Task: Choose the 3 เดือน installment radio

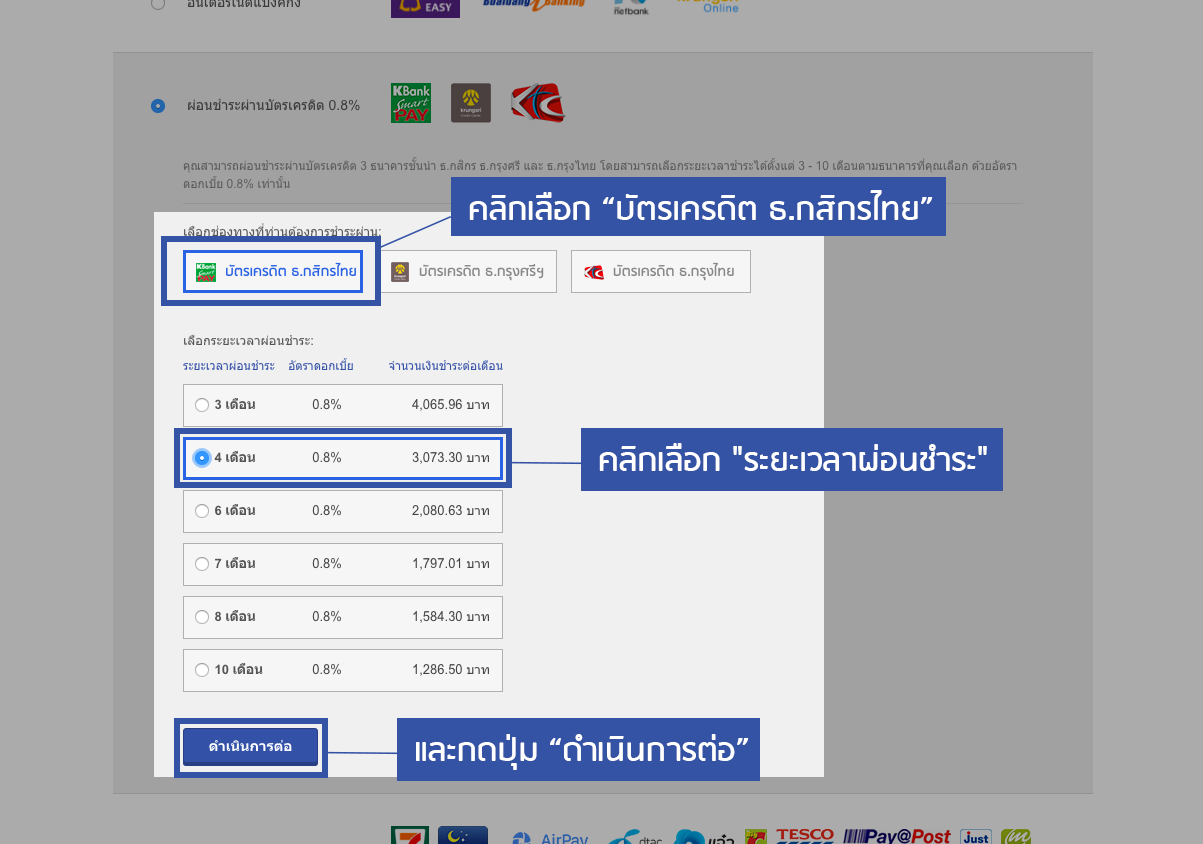Action: 202,405
